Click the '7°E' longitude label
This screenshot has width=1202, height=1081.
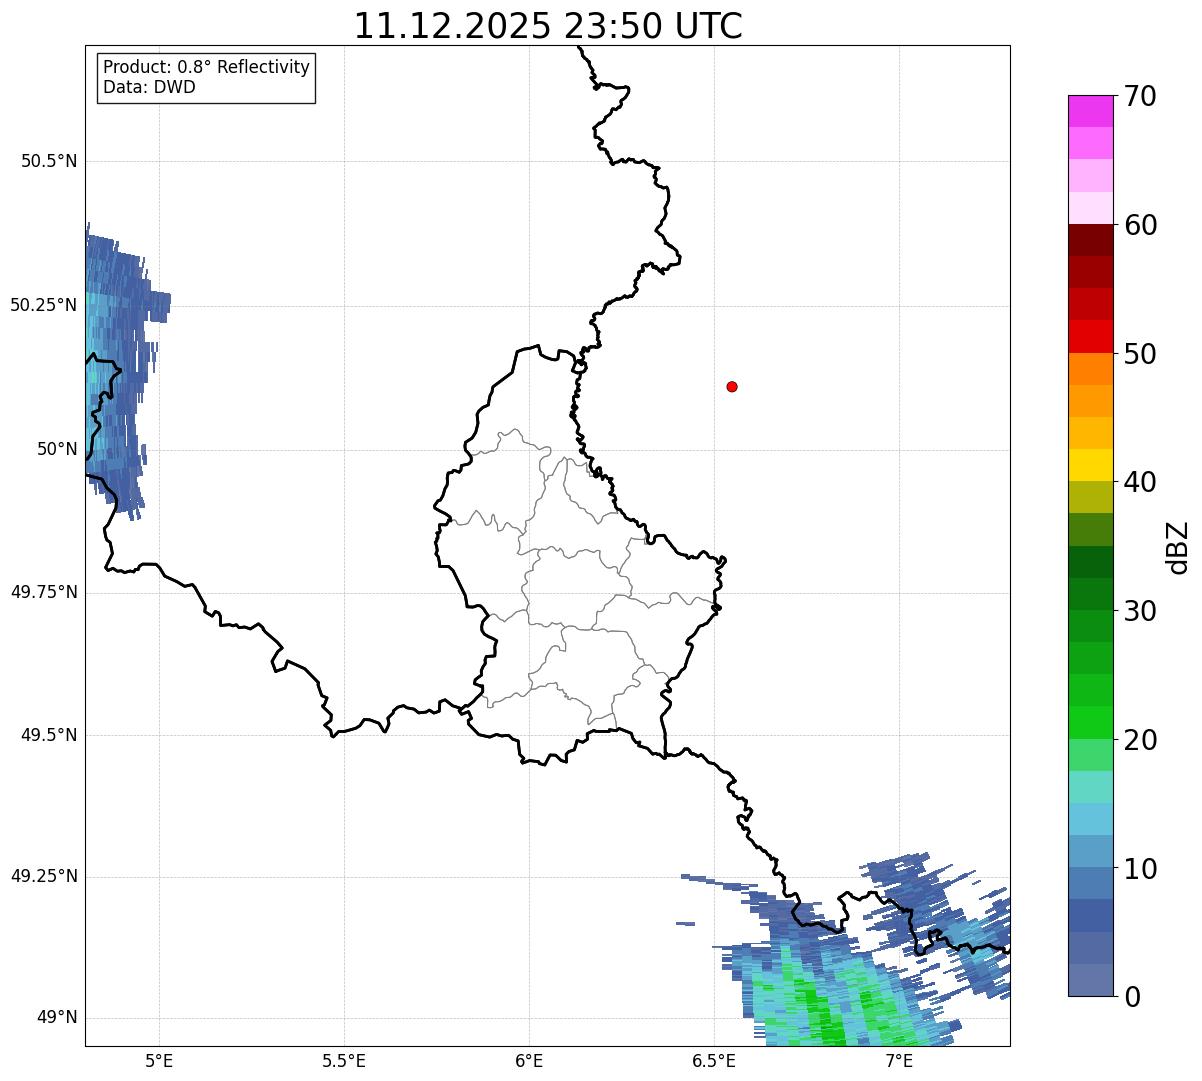click(x=899, y=1060)
